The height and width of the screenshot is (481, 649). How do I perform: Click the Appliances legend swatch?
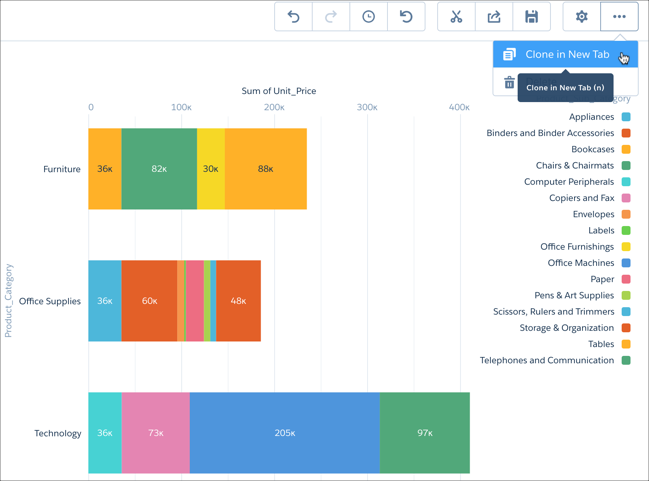point(626,117)
